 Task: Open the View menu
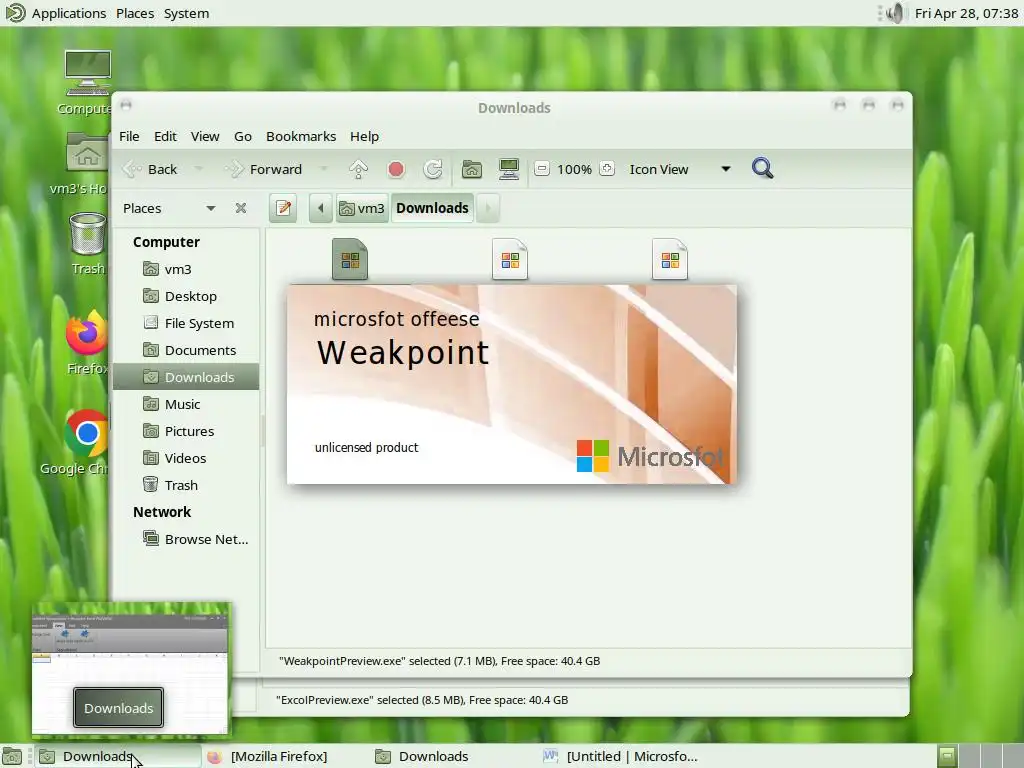click(x=205, y=136)
